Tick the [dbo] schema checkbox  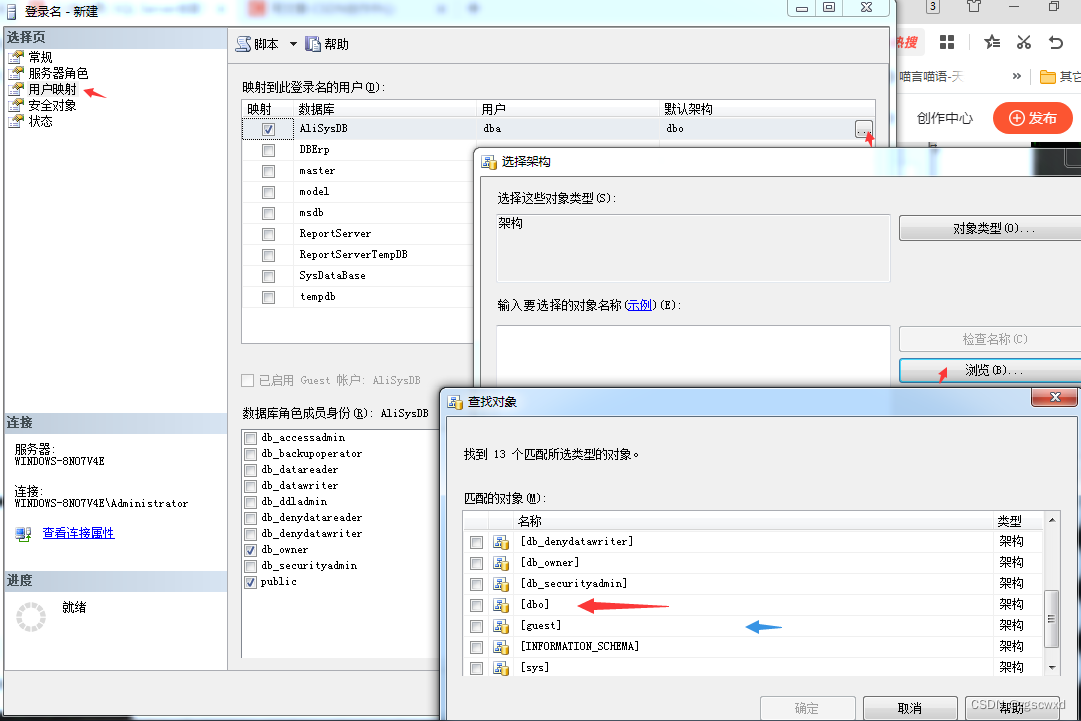(476, 605)
